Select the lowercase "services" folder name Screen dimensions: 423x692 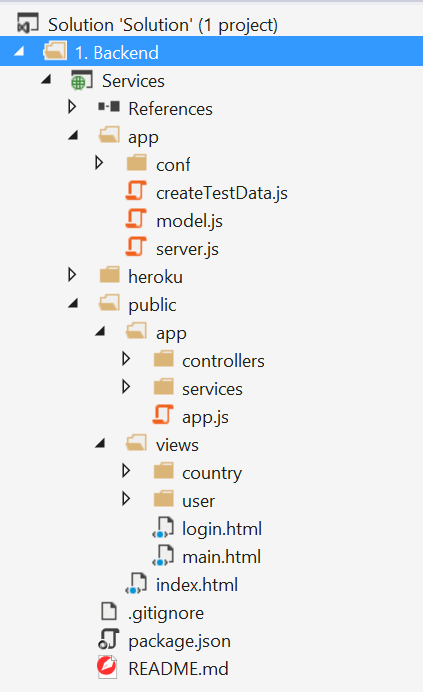coord(212,389)
